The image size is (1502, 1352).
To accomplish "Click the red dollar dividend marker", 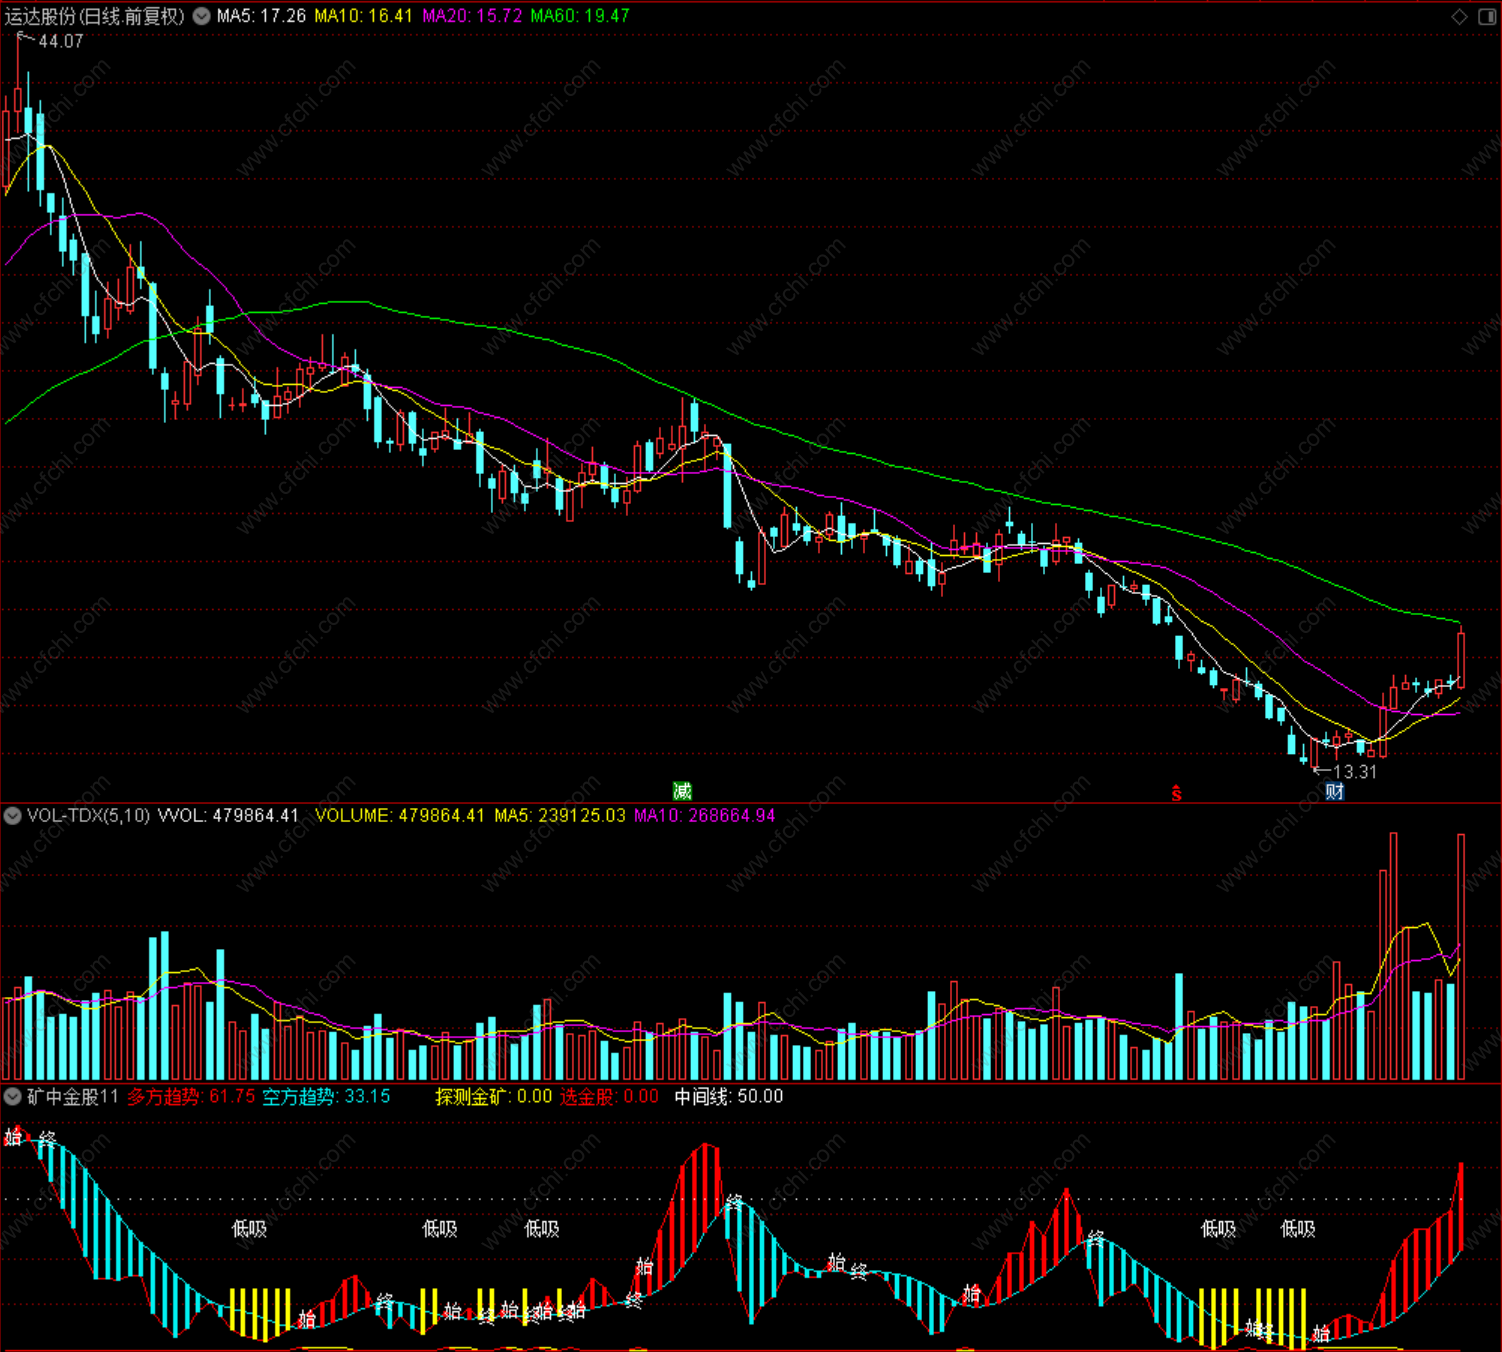I will coord(1177,793).
